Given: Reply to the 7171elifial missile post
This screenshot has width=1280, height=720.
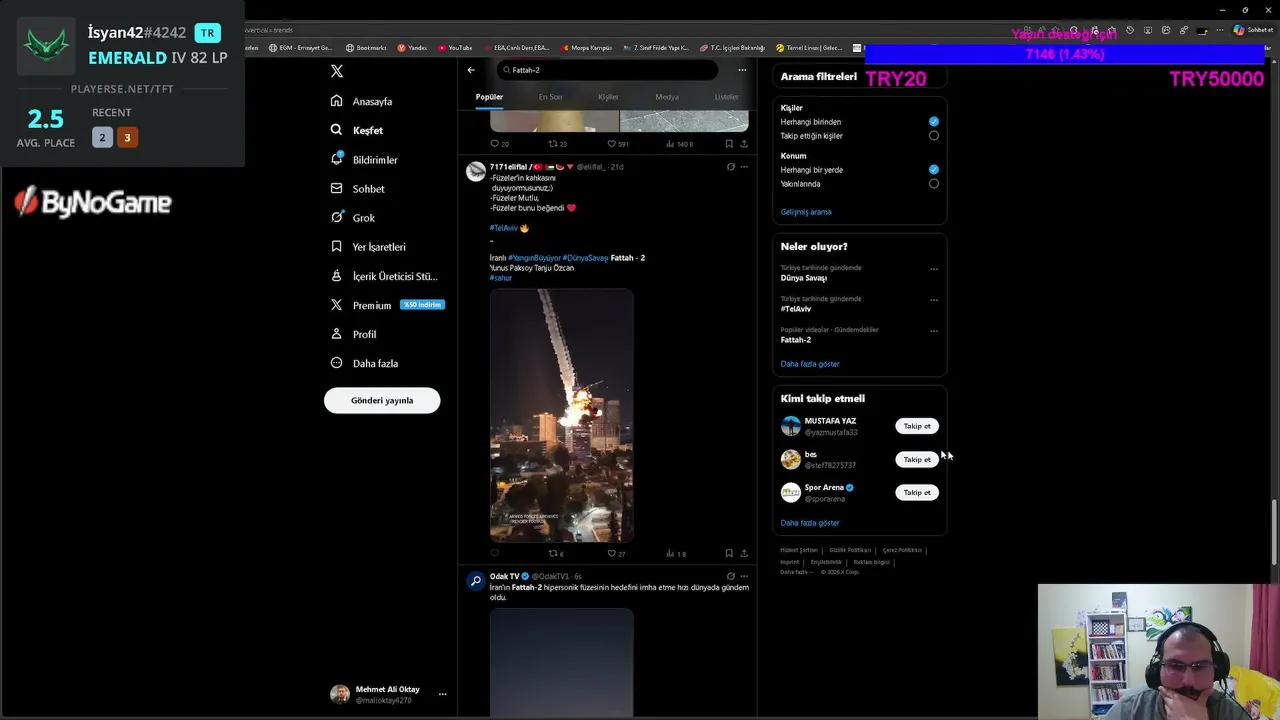Looking at the screenshot, I should point(494,553).
